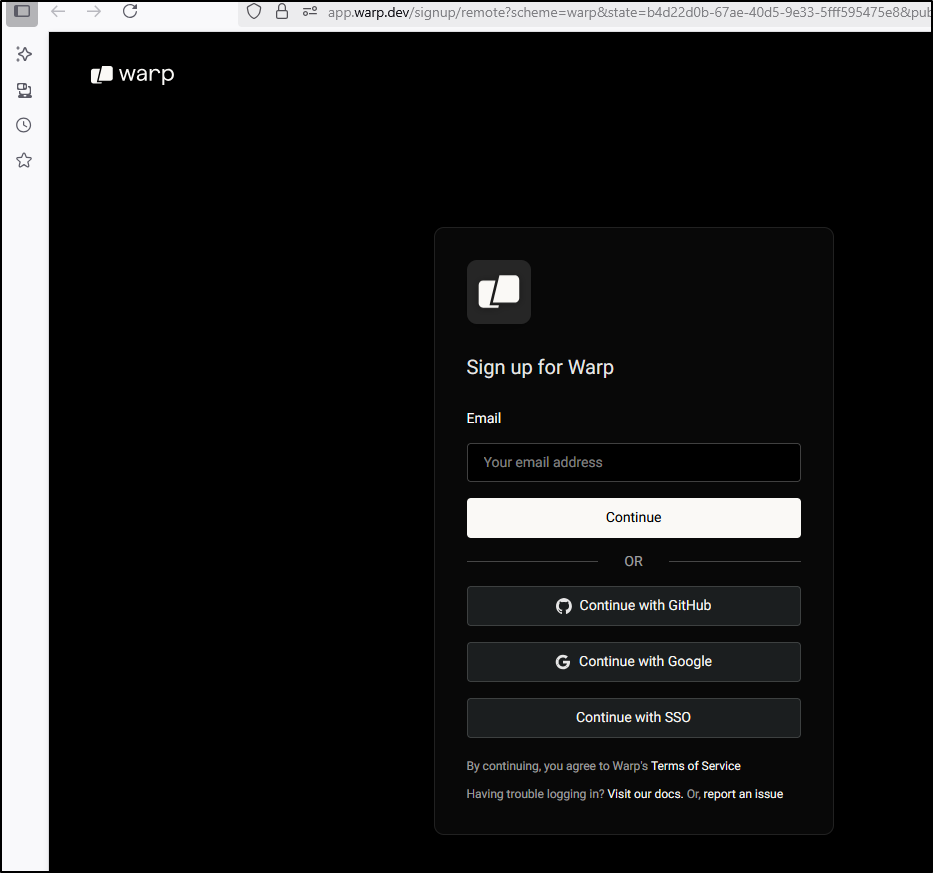This screenshot has width=933, height=873.
Task: Open browsing history via the clock icon
Action: click(x=24, y=124)
